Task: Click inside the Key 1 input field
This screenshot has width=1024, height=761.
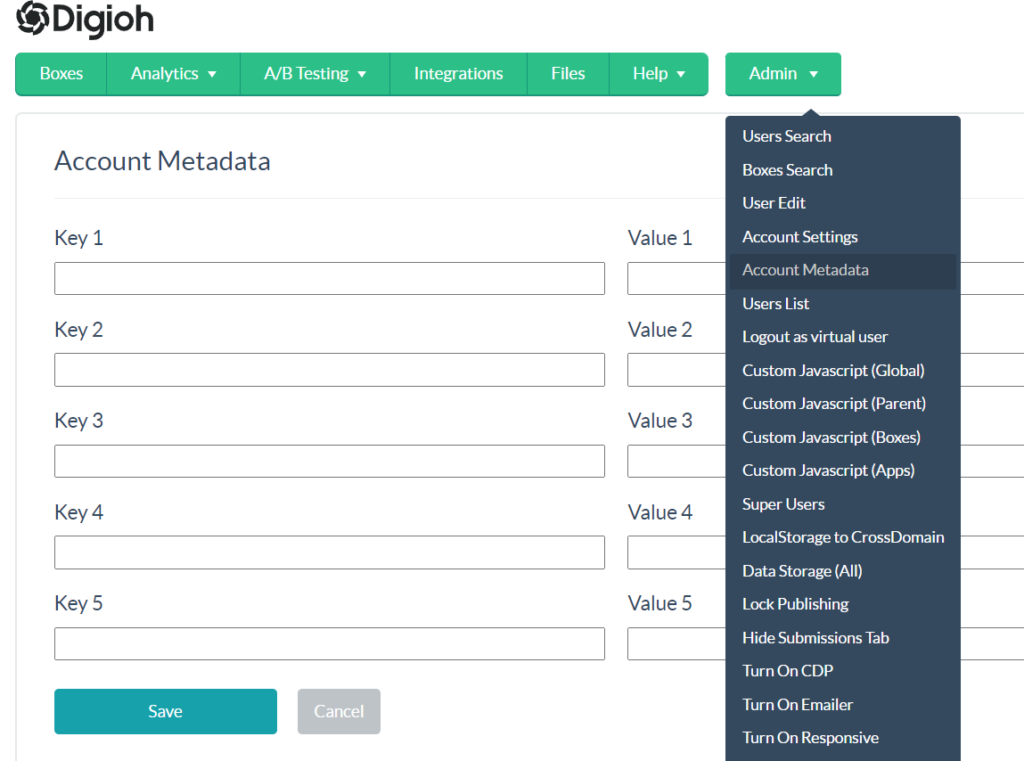Action: [329, 278]
